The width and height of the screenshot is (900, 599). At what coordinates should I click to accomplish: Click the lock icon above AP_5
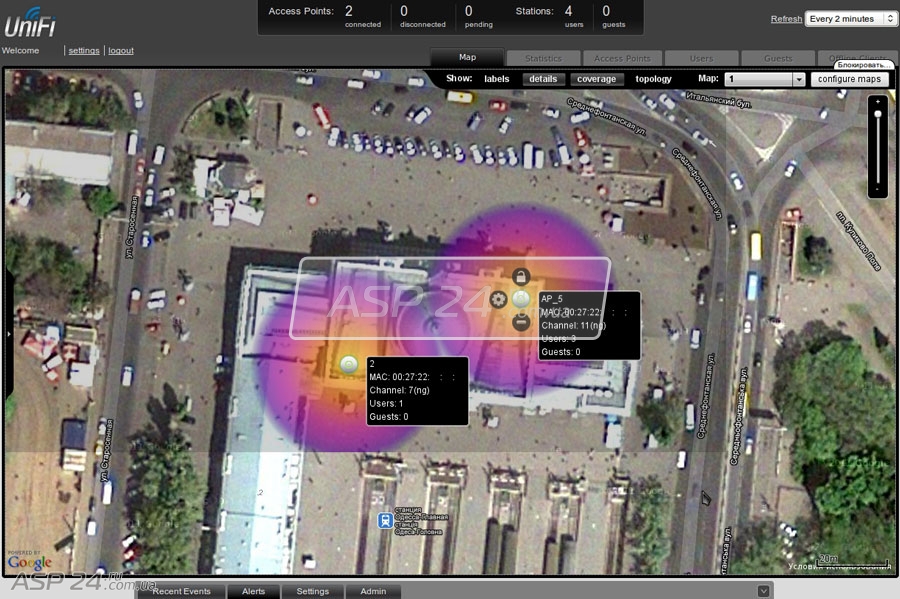tap(520, 277)
